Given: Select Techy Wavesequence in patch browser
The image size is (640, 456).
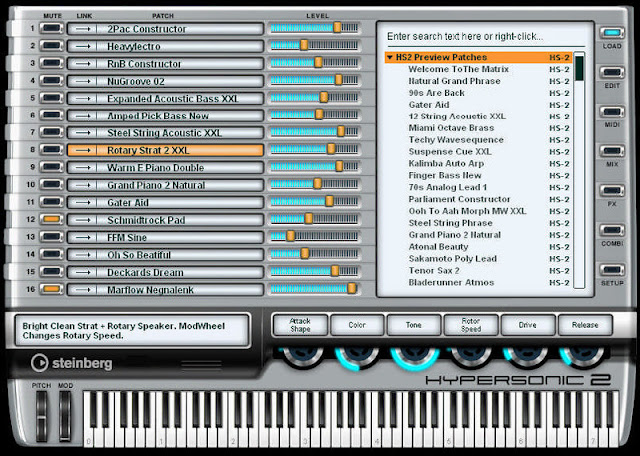Looking at the screenshot, I should coord(456,140).
